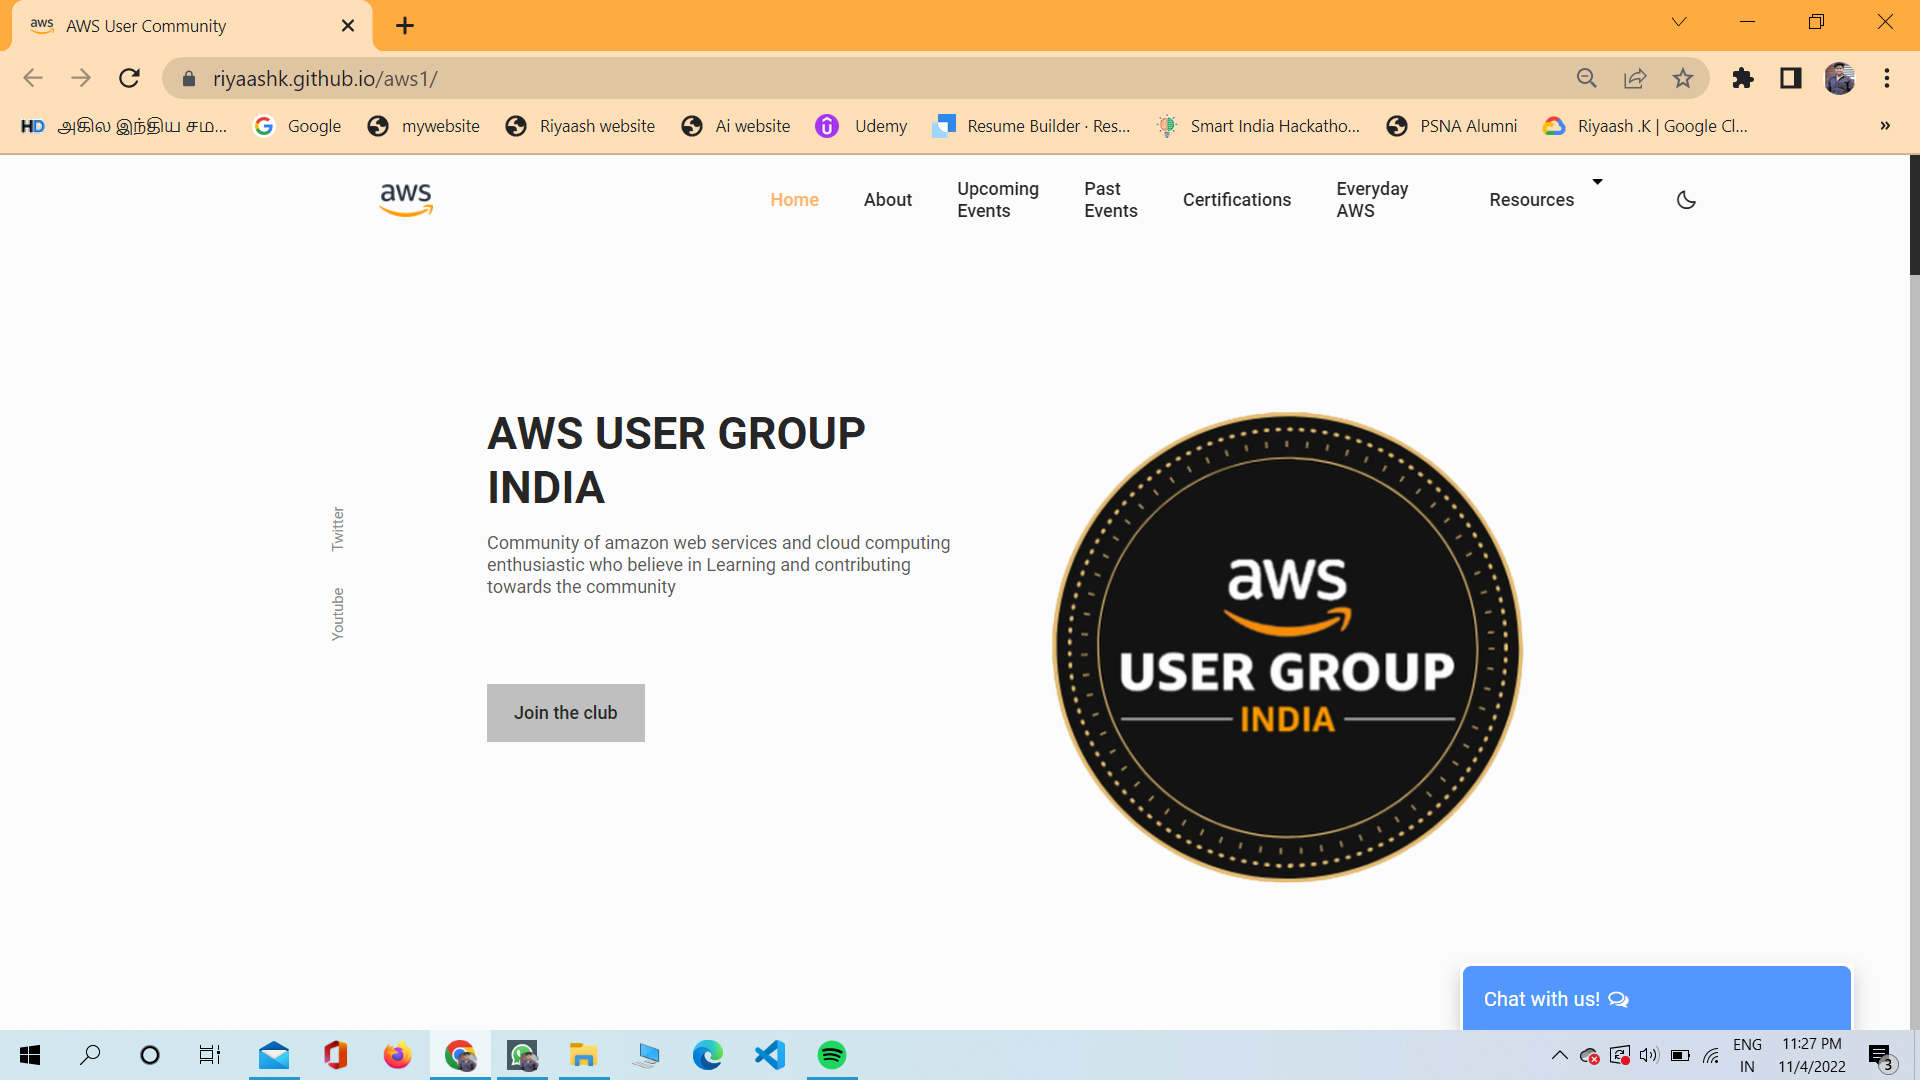Screen dimensions: 1920x1080
Task: Open the Twitter side link
Action: (x=338, y=528)
